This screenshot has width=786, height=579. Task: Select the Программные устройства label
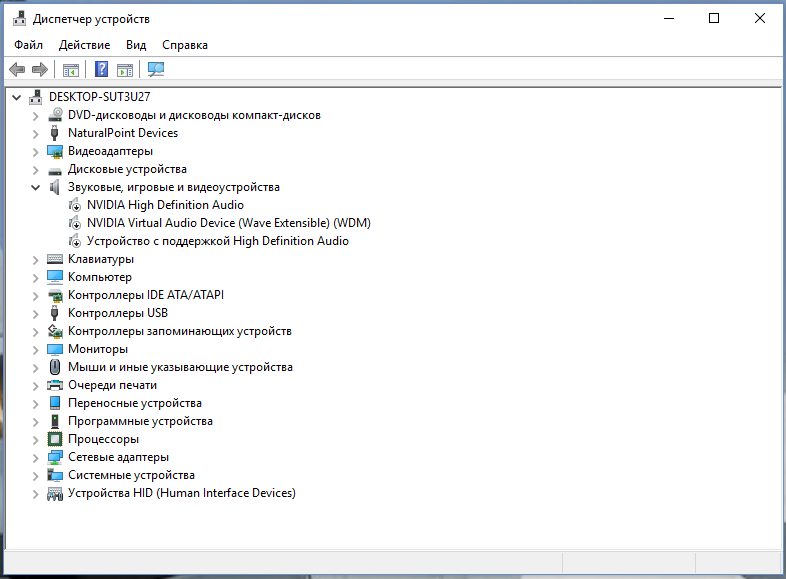coord(140,421)
